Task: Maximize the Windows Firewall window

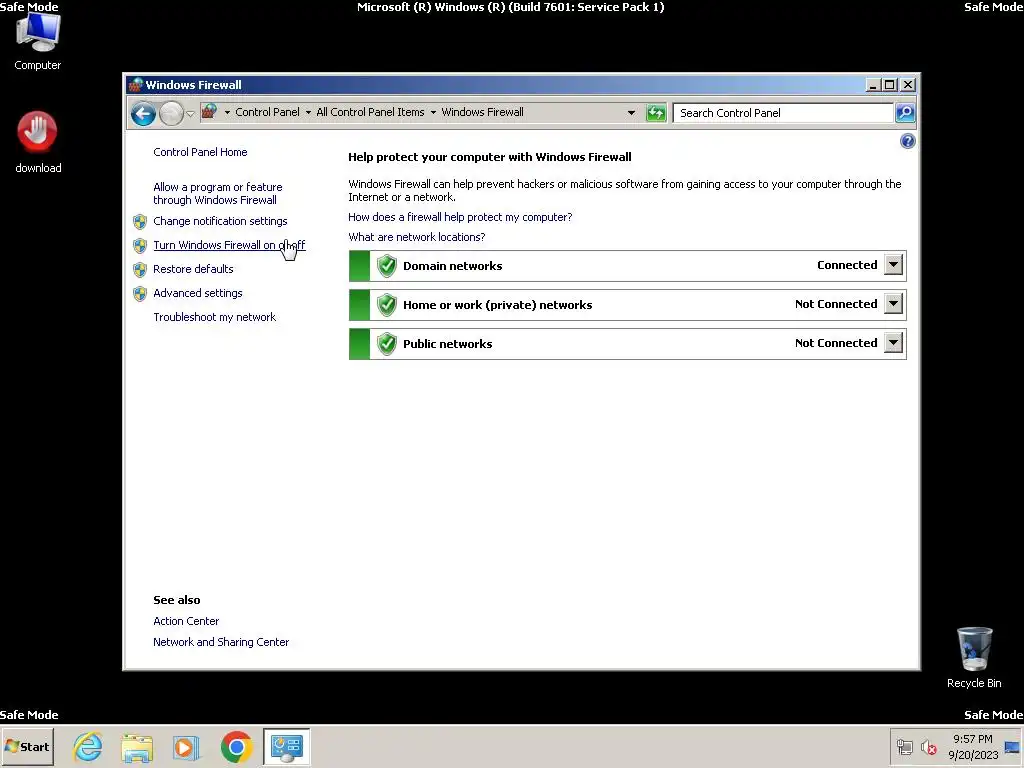Action: [889, 85]
